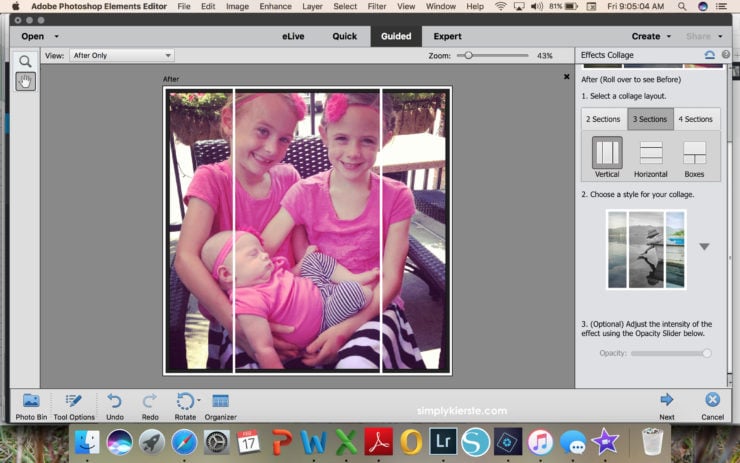Open the View 'After Only' dropdown
740x463 pixels.
click(x=122, y=55)
